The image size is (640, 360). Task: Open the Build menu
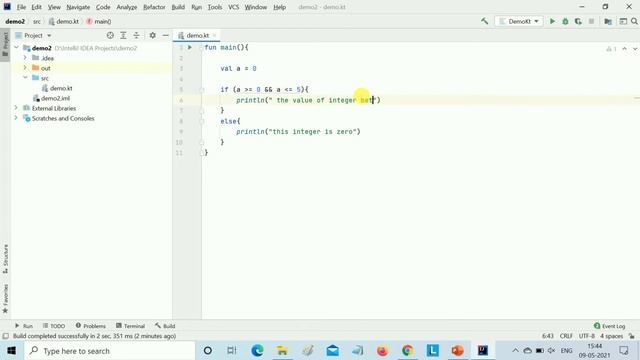(x=178, y=7)
